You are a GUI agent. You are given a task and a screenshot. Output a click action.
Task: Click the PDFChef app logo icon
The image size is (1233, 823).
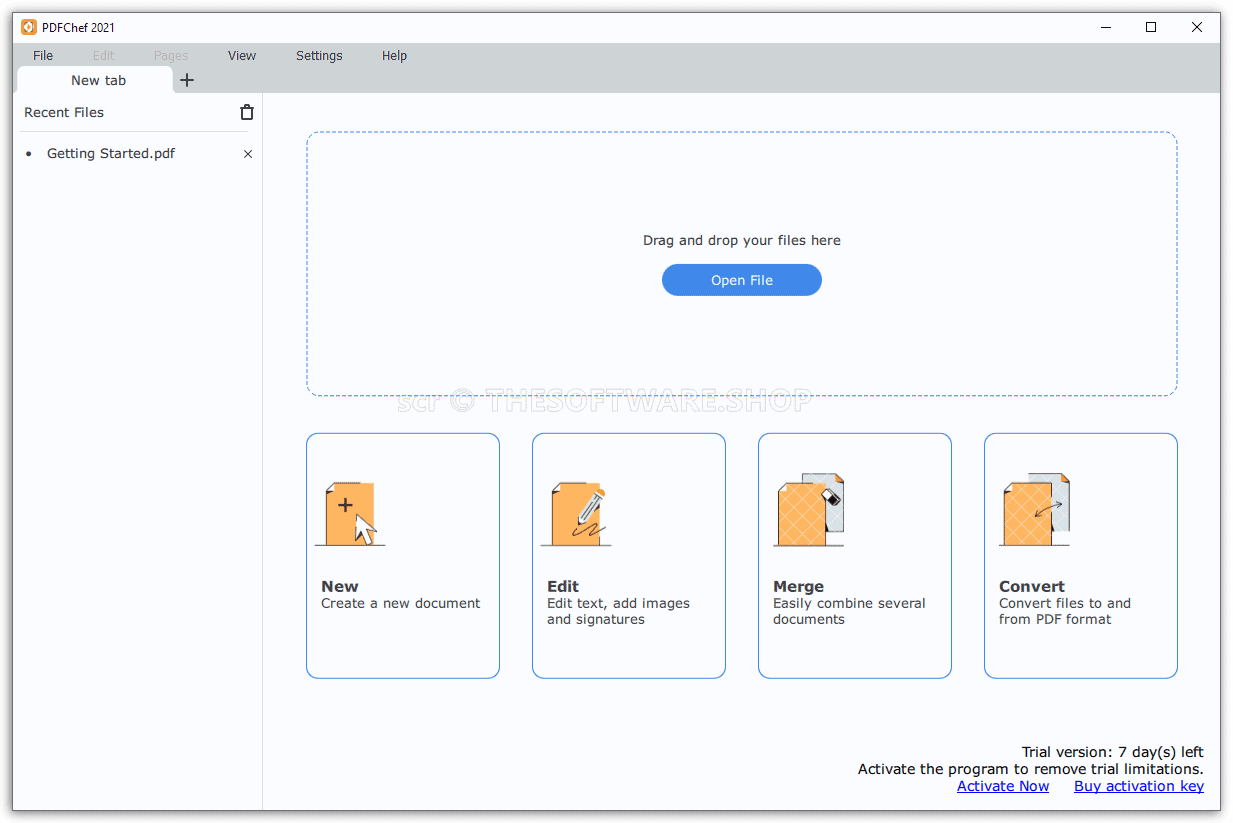point(29,27)
